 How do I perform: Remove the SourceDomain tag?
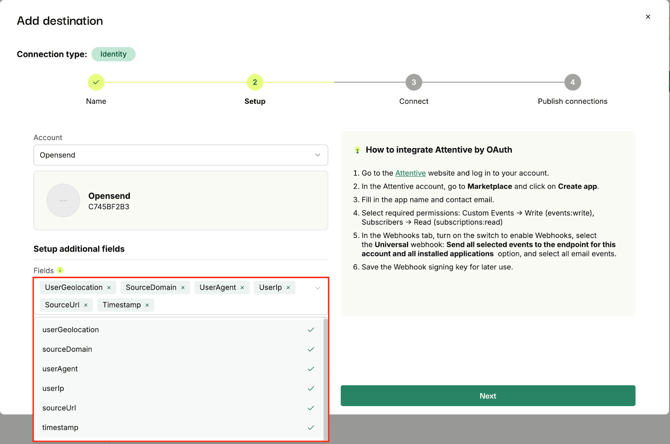[x=183, y=288]
